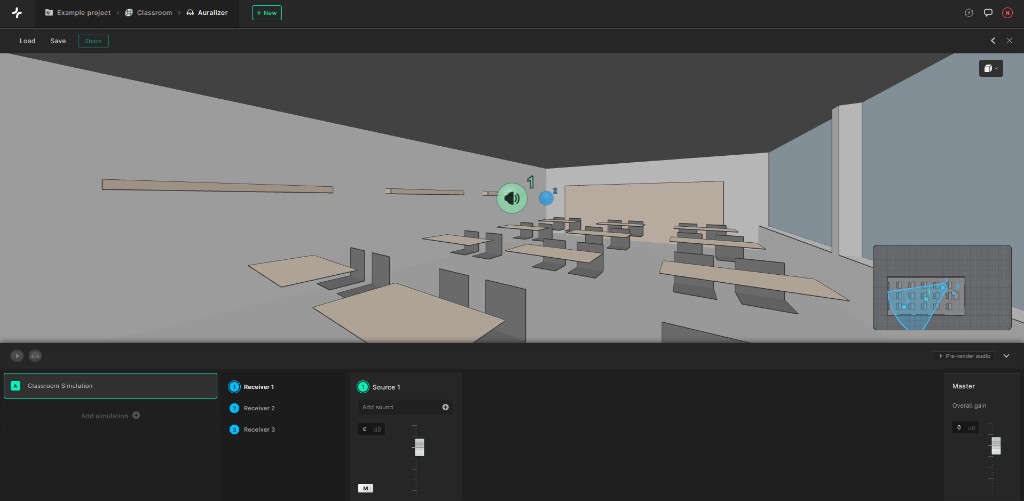Click the New button

[x=266, y=12]
